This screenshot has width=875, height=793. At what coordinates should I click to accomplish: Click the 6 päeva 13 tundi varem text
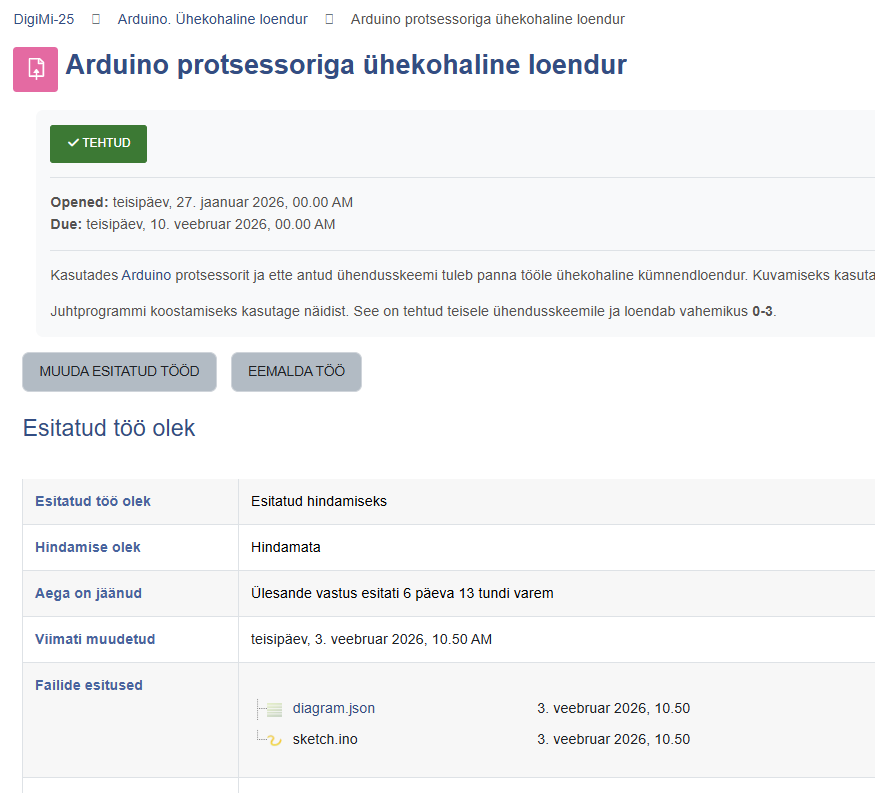click(x=478, y=593)
